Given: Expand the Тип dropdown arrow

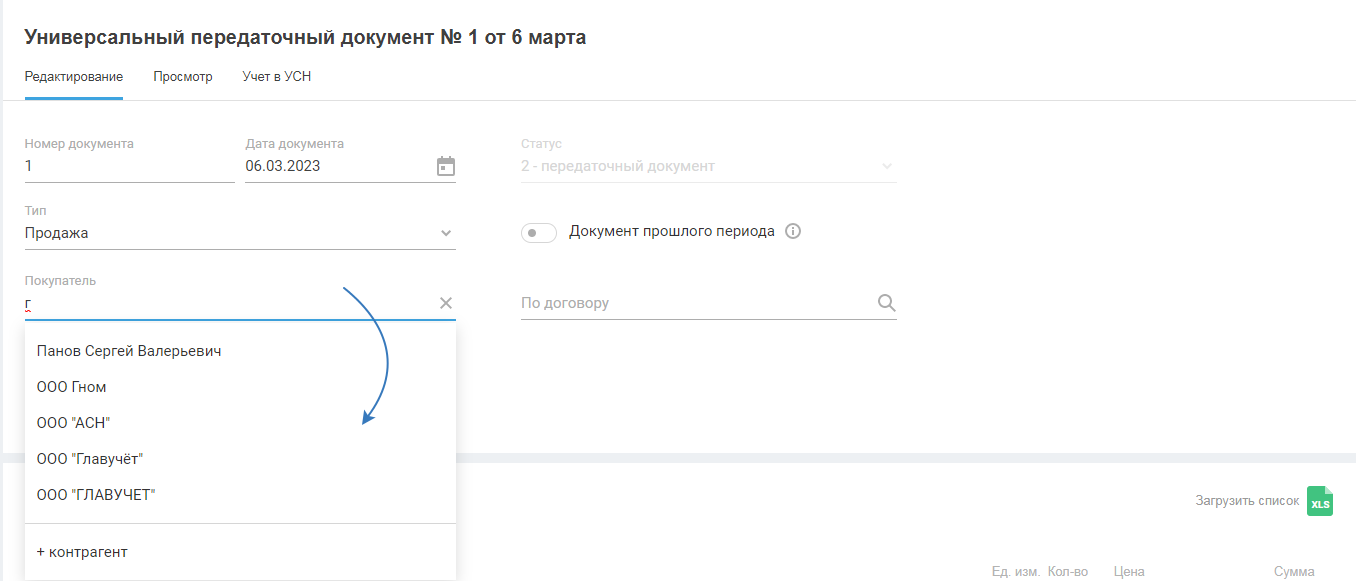Looking at the screenshot, I should click(446, 234).
